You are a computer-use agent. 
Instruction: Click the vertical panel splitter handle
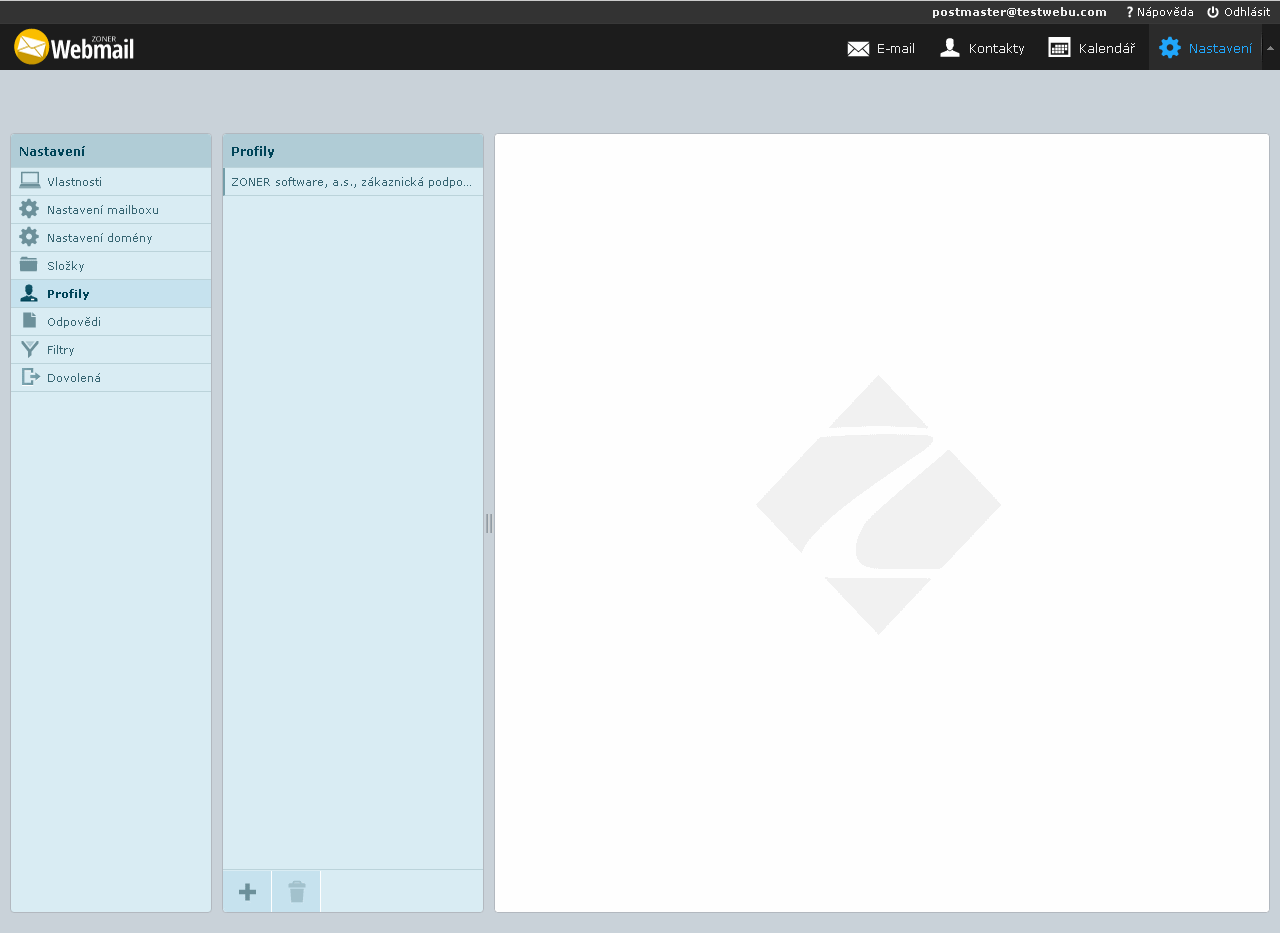tap(489, 523)
